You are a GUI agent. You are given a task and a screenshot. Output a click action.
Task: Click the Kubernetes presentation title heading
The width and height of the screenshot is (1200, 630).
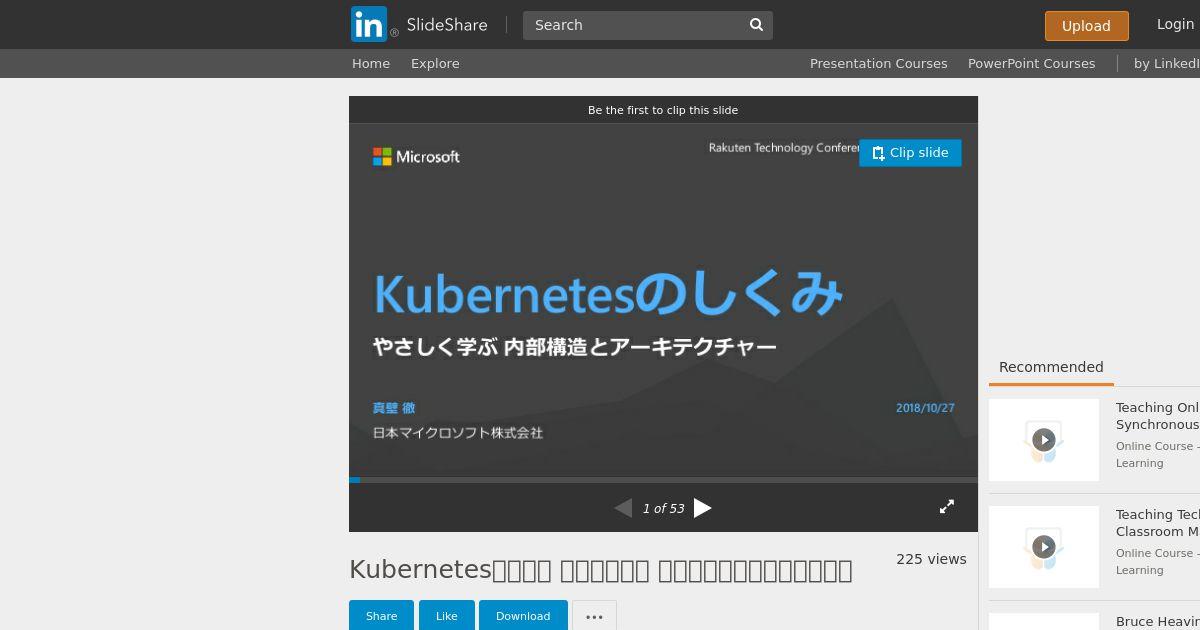click(x=600, y=569)
